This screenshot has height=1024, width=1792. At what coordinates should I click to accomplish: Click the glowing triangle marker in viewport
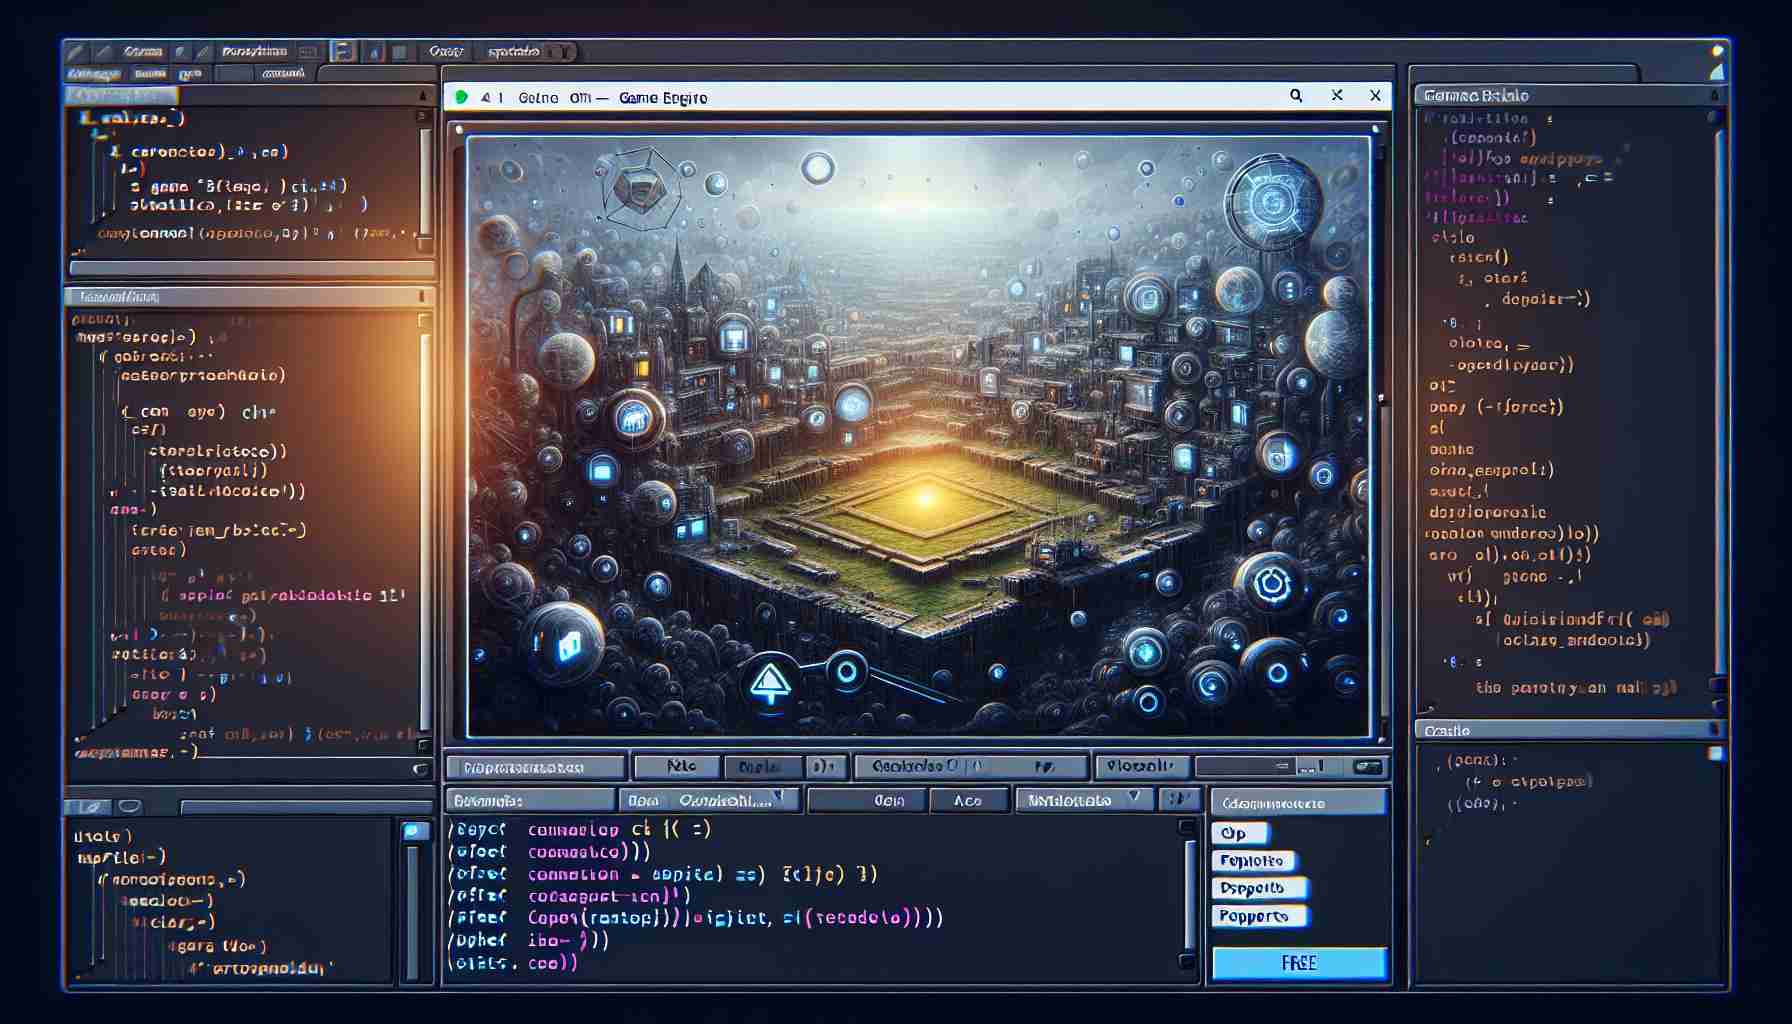pyautogui.click(x=770, y=683)
